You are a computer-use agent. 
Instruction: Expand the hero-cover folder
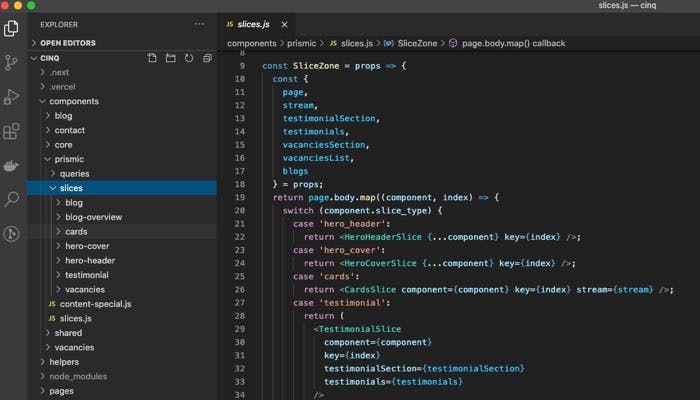point(87,245)
